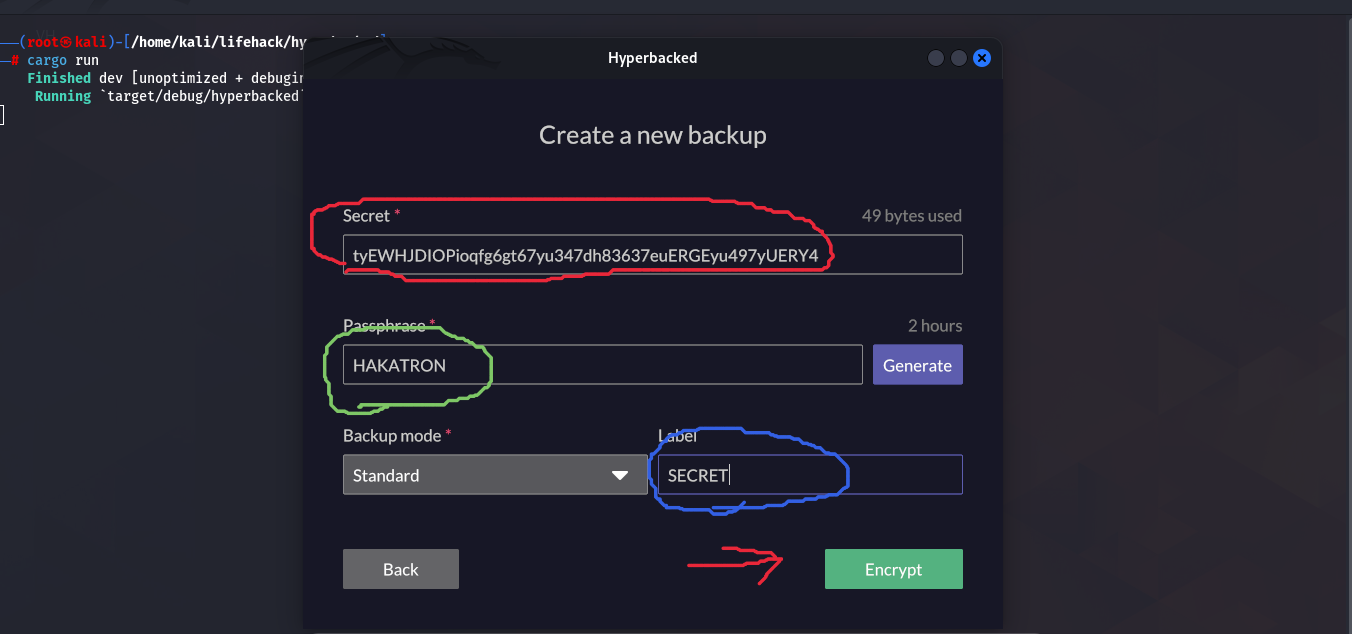Expand the Backup mode dropdown arrow
This screenshot has height=634, width=1352.
click(620, 475)
